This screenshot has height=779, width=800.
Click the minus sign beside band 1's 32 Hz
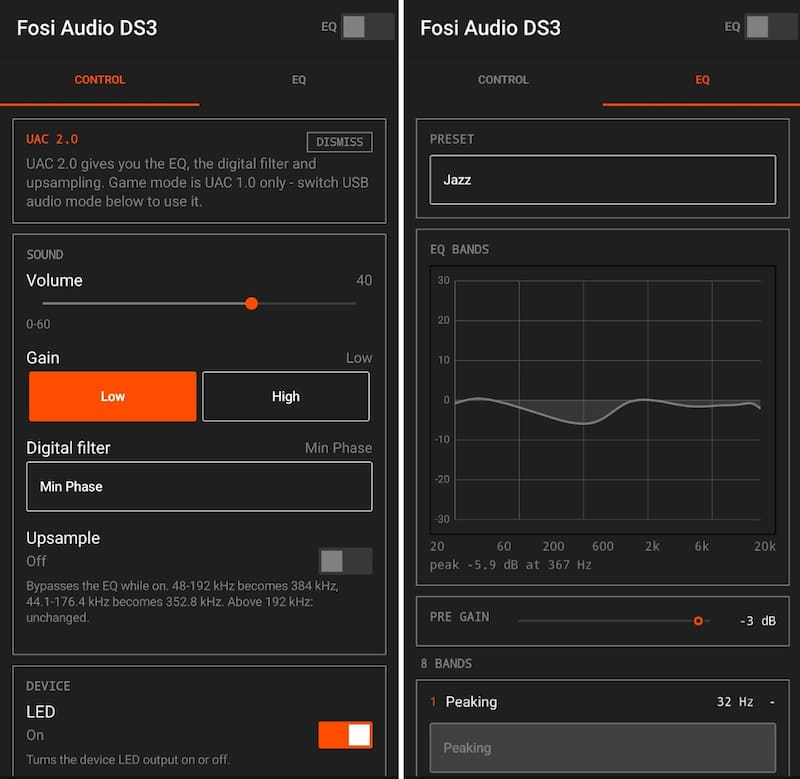click(x=772, y=702)
